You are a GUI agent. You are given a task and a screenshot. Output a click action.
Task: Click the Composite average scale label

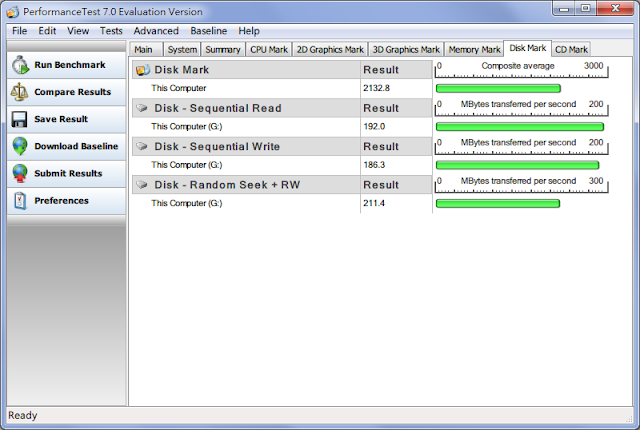coord(518,66)
